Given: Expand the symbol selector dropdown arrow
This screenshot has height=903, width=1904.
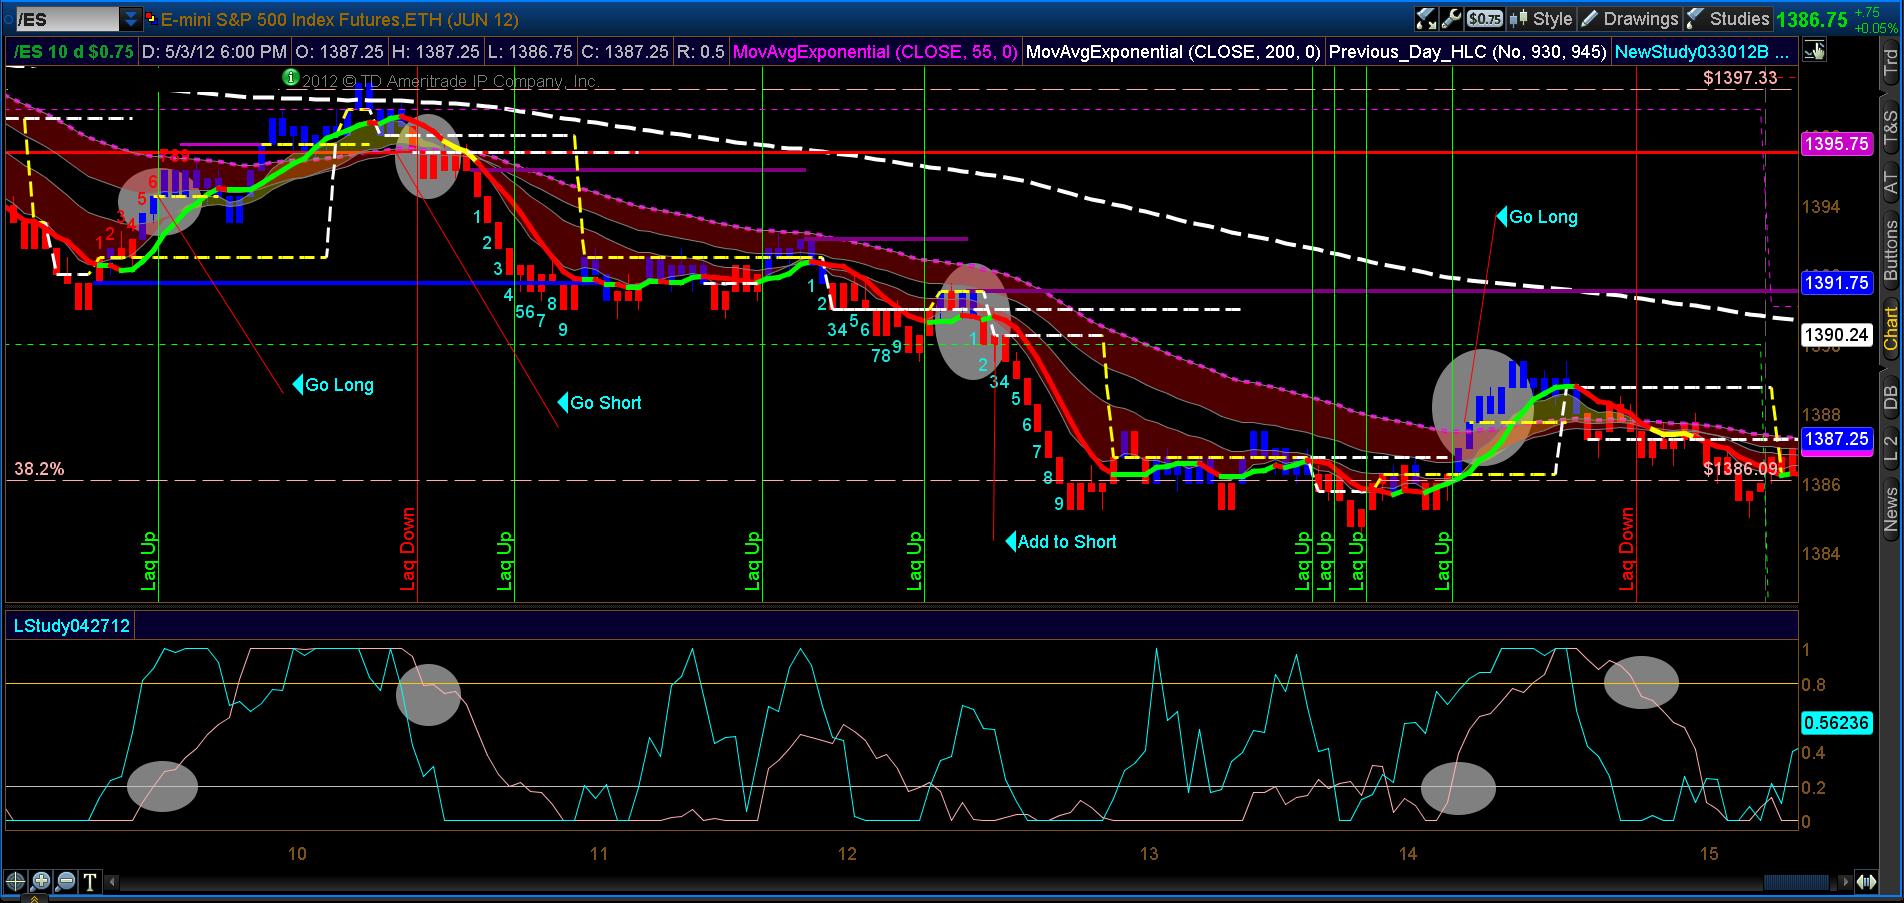Looking at the screenshot, I should [131, 19].
